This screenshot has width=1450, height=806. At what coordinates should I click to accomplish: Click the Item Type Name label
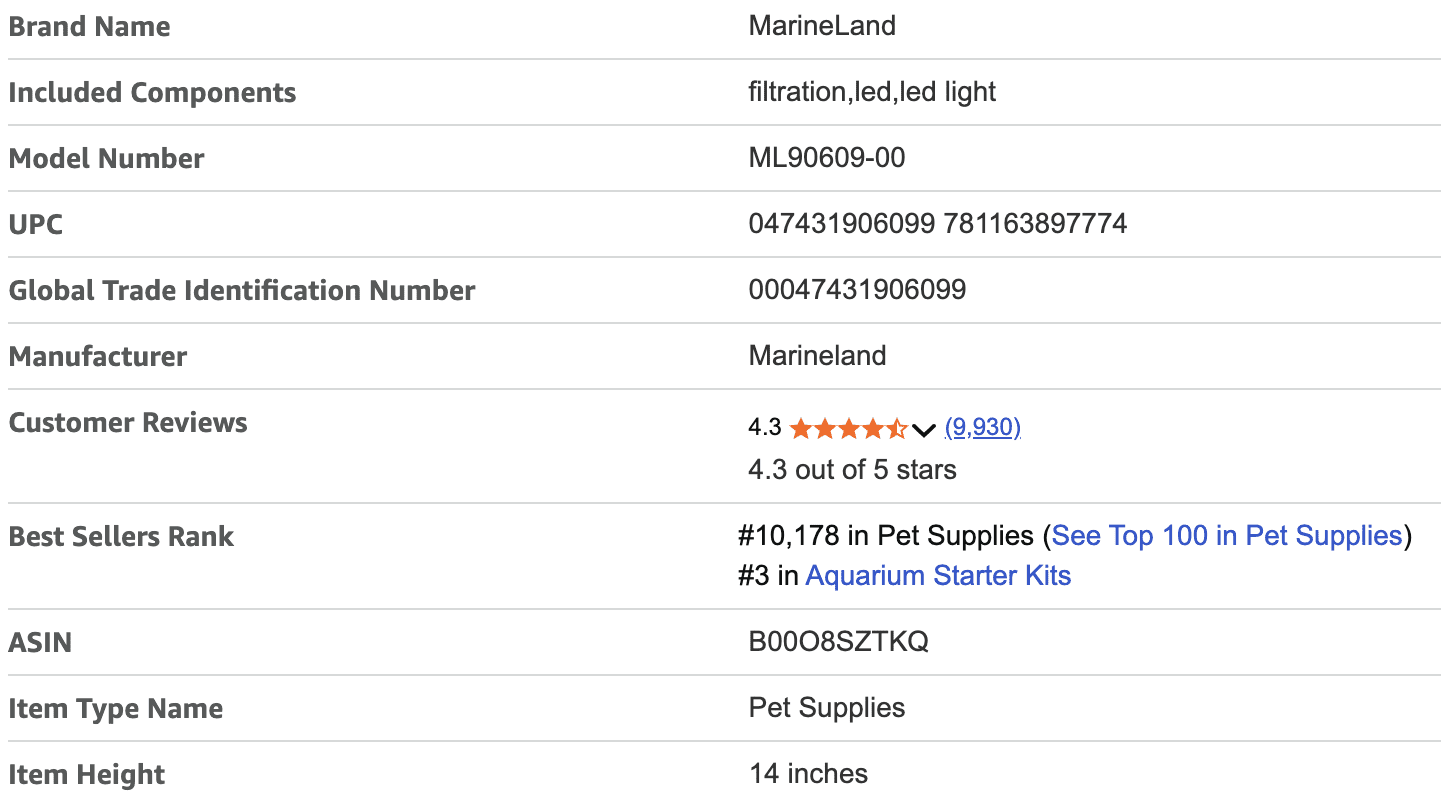tap(115, 708)
